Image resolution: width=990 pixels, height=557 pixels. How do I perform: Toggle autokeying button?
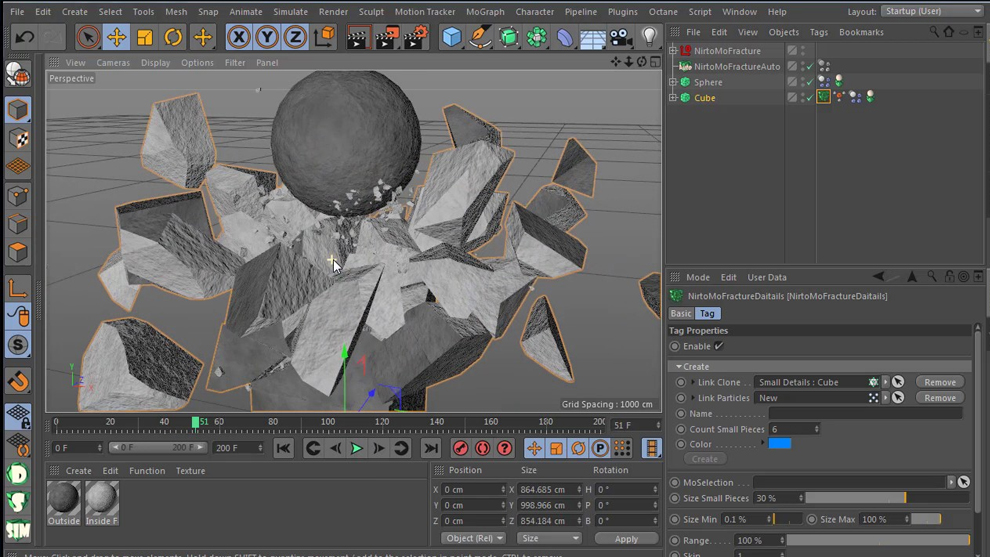coord(482,448)
